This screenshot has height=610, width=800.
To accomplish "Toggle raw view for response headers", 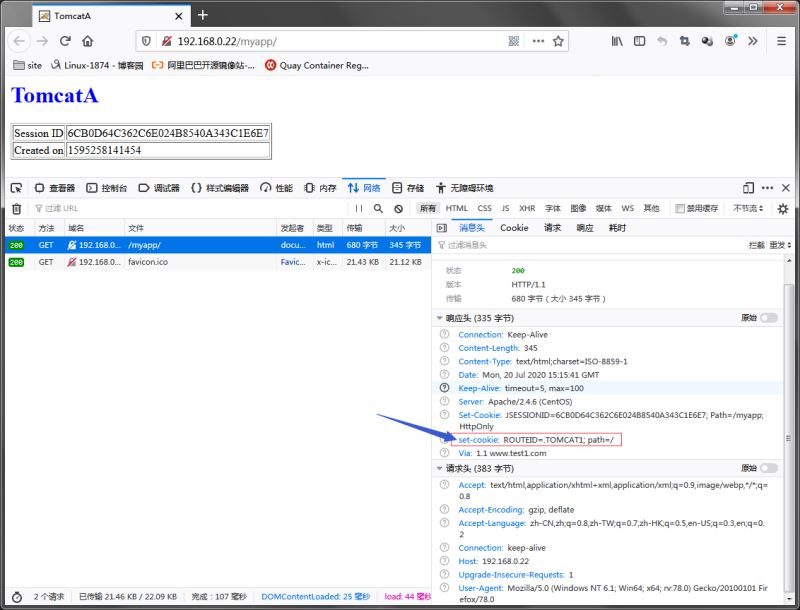I will [x=768, y=318].
